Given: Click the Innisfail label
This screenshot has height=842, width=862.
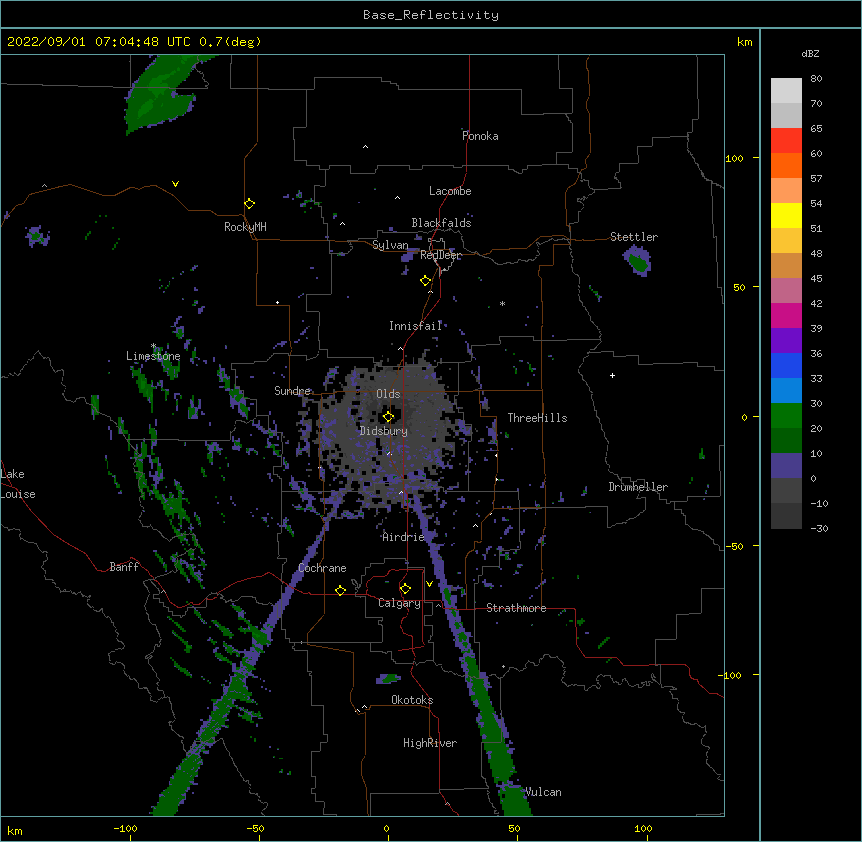Looking at the screenshot, I should 416,326.
